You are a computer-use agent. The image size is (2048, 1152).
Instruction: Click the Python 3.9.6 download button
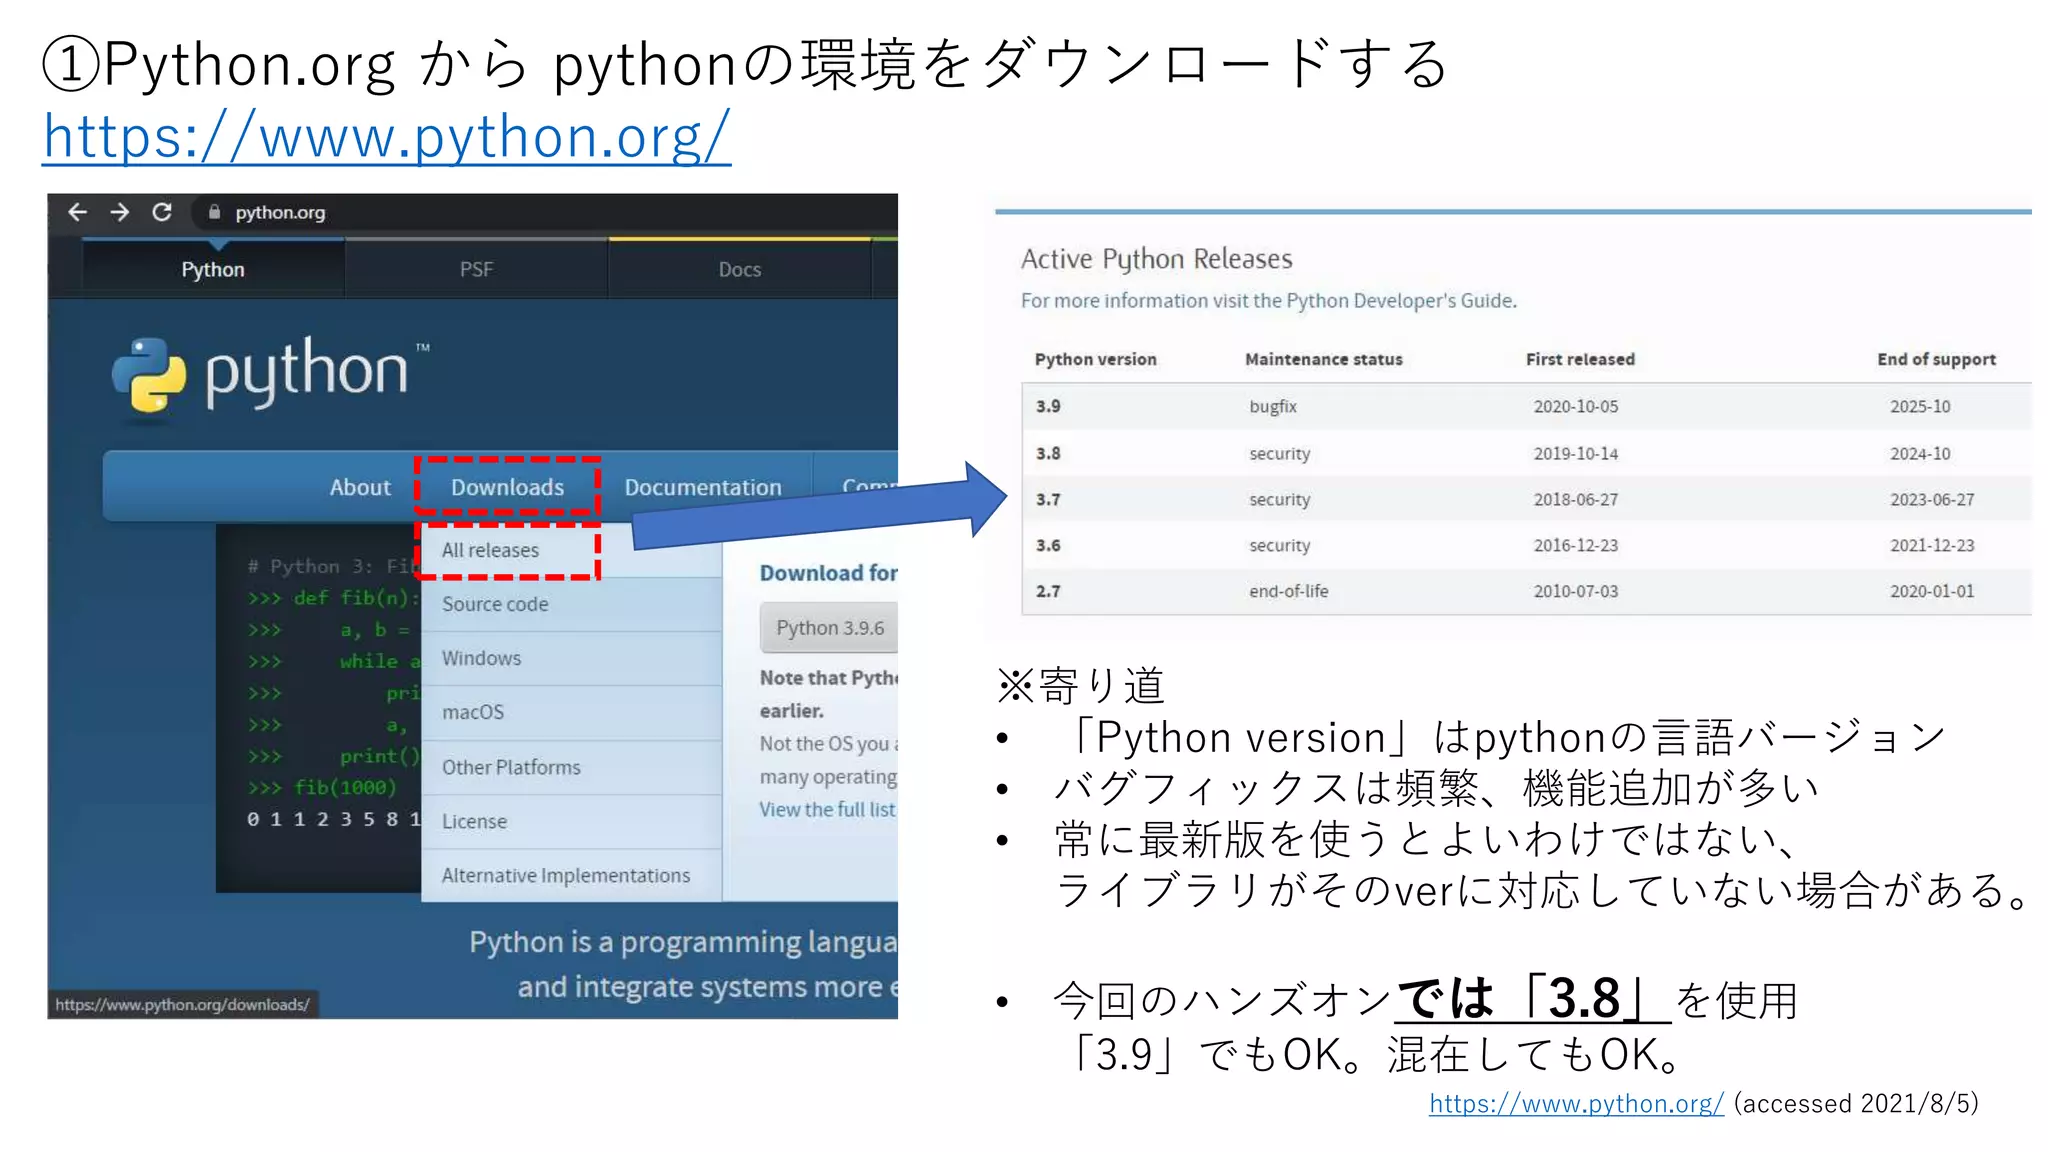coord(829,628)
